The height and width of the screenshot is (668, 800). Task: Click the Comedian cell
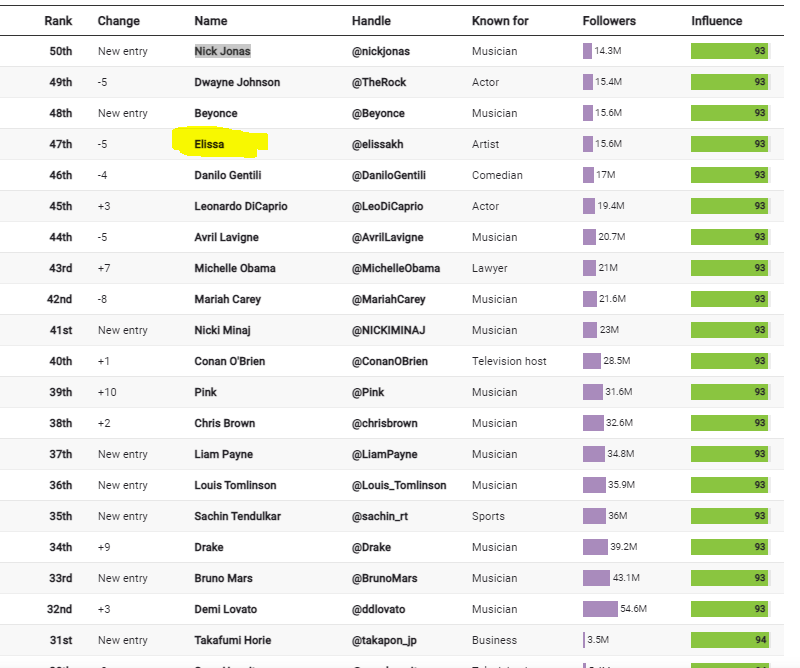pyautogui.click(x=497, y=176)
